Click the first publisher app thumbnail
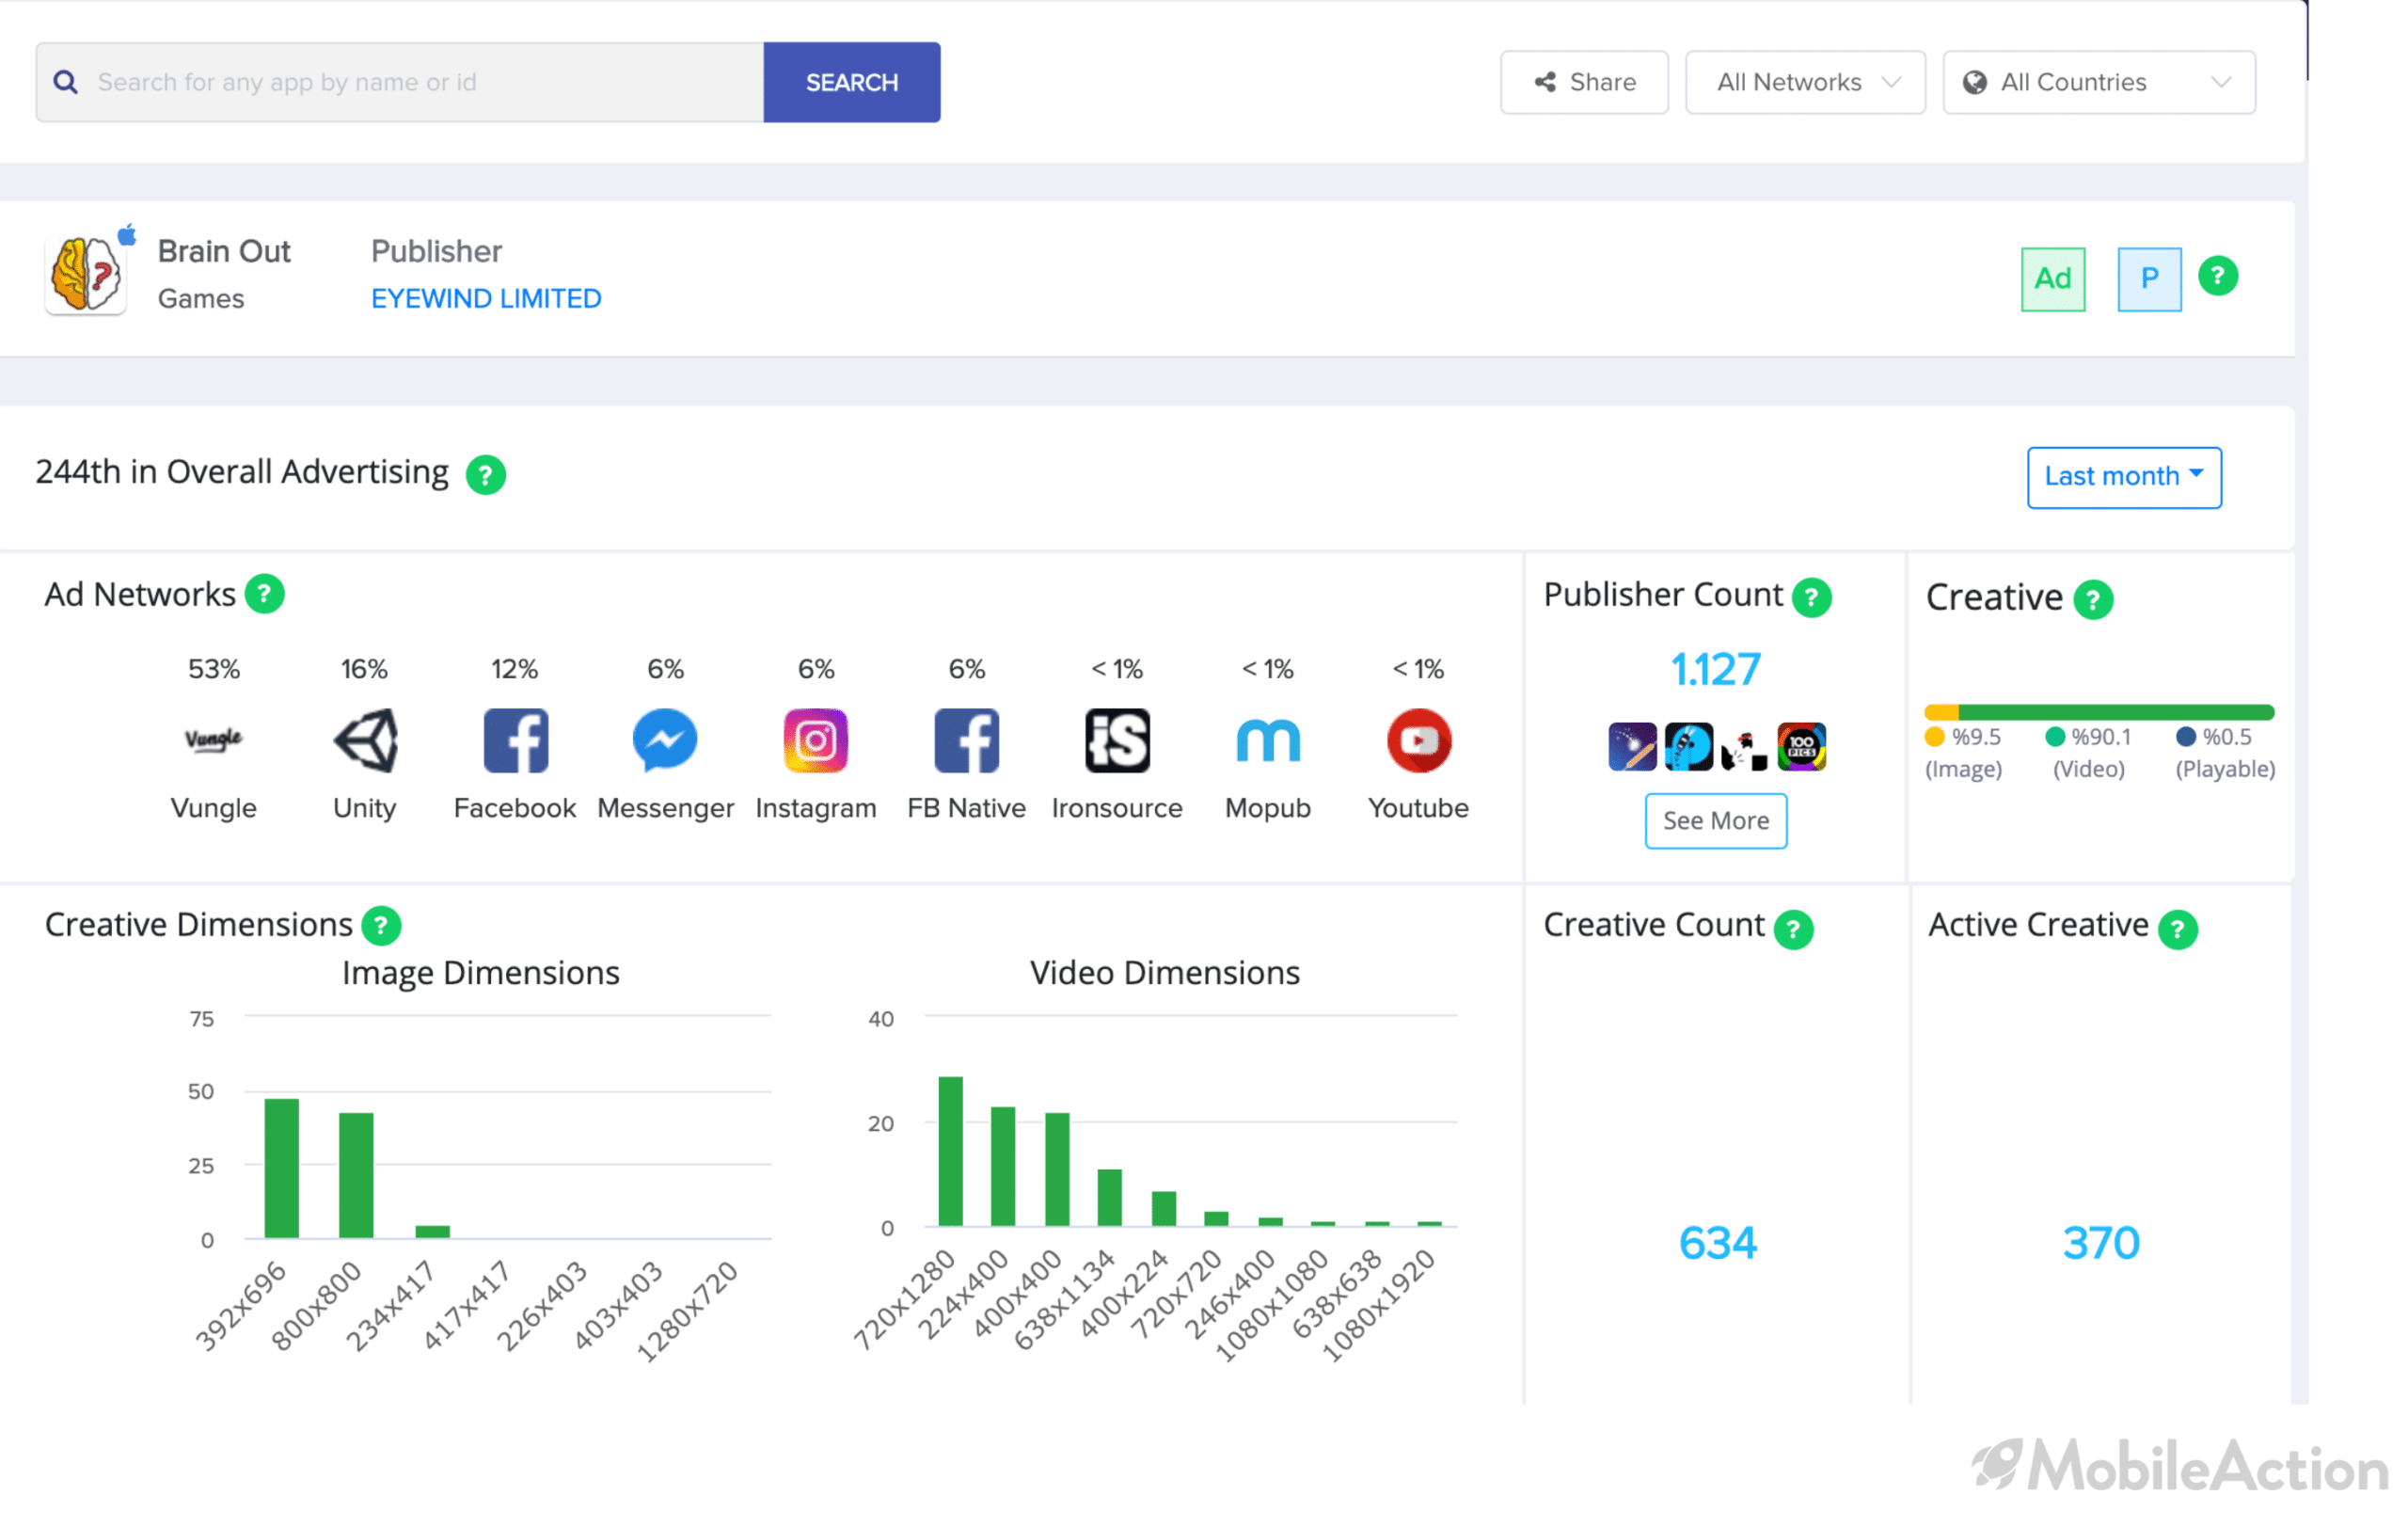Screen dimensions: 2408x1527 (1633, 747)
